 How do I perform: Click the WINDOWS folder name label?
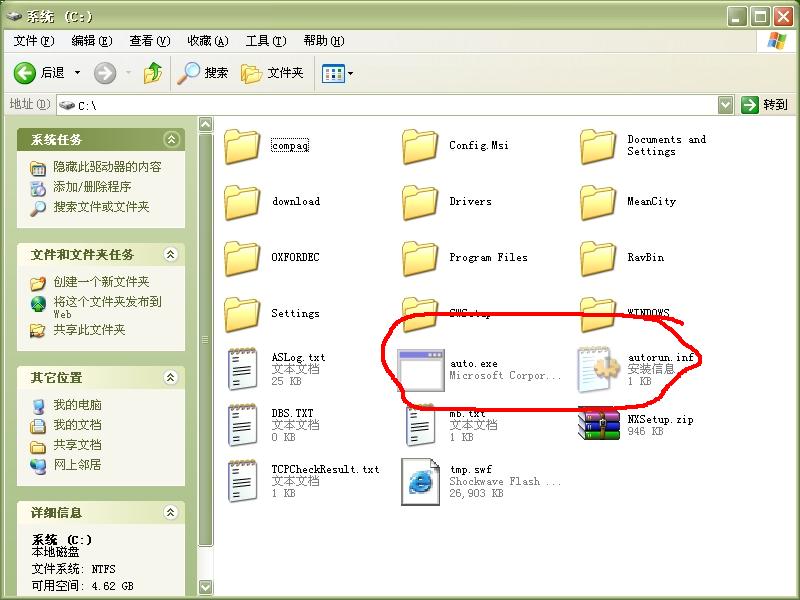coord(648,312)
